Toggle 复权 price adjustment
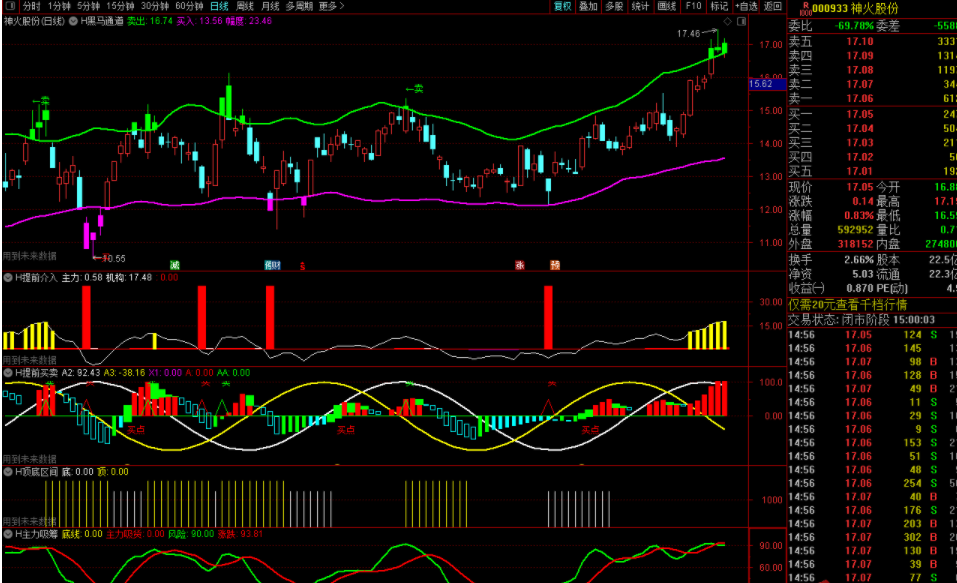 [563, 6]
